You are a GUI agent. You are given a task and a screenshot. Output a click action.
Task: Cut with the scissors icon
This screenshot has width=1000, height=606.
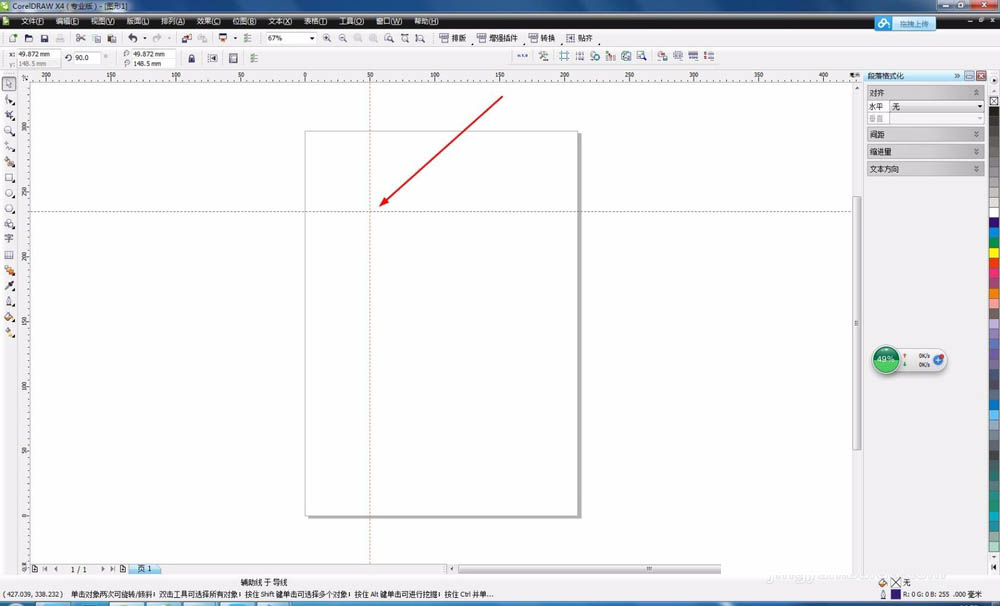(80, 38)
